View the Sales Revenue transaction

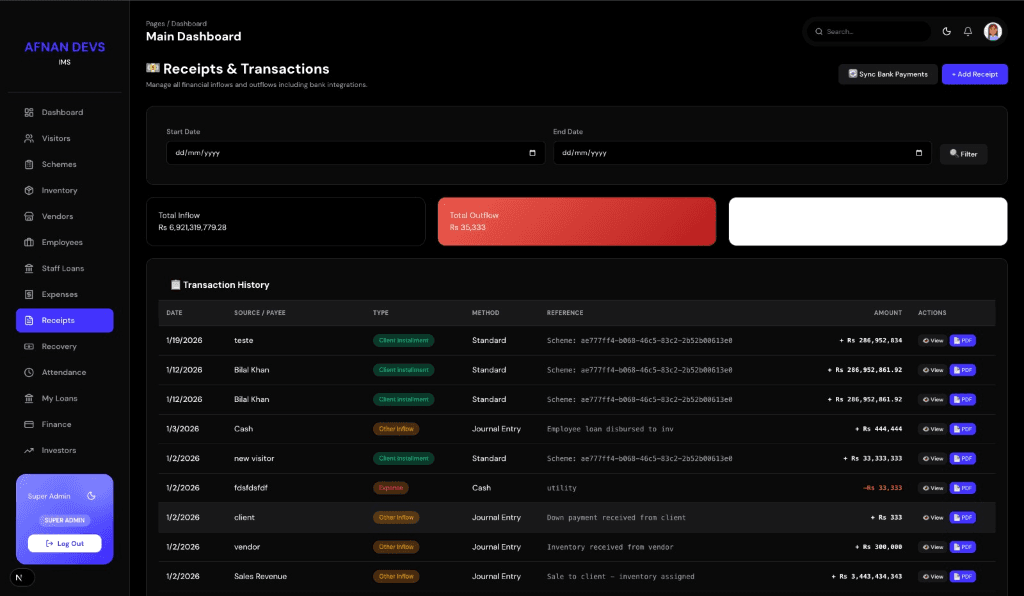pyautogui.click(x=933, y=576)
